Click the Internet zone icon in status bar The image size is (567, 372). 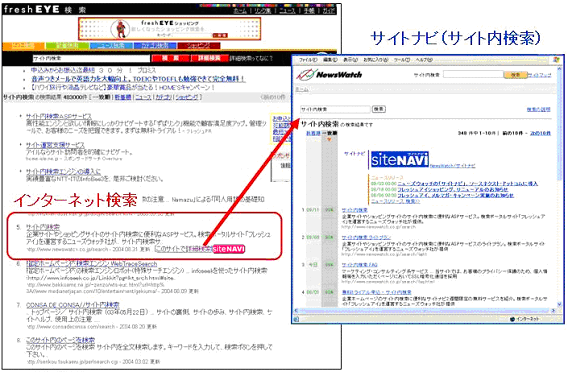pyautogui.click(x=512, y=319)
